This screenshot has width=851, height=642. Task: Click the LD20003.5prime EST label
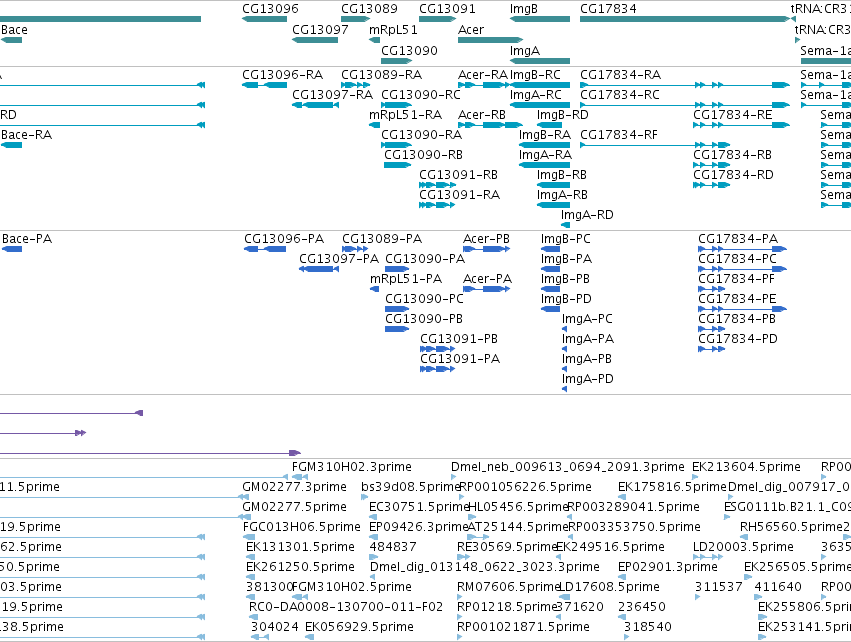click(743, 546)
